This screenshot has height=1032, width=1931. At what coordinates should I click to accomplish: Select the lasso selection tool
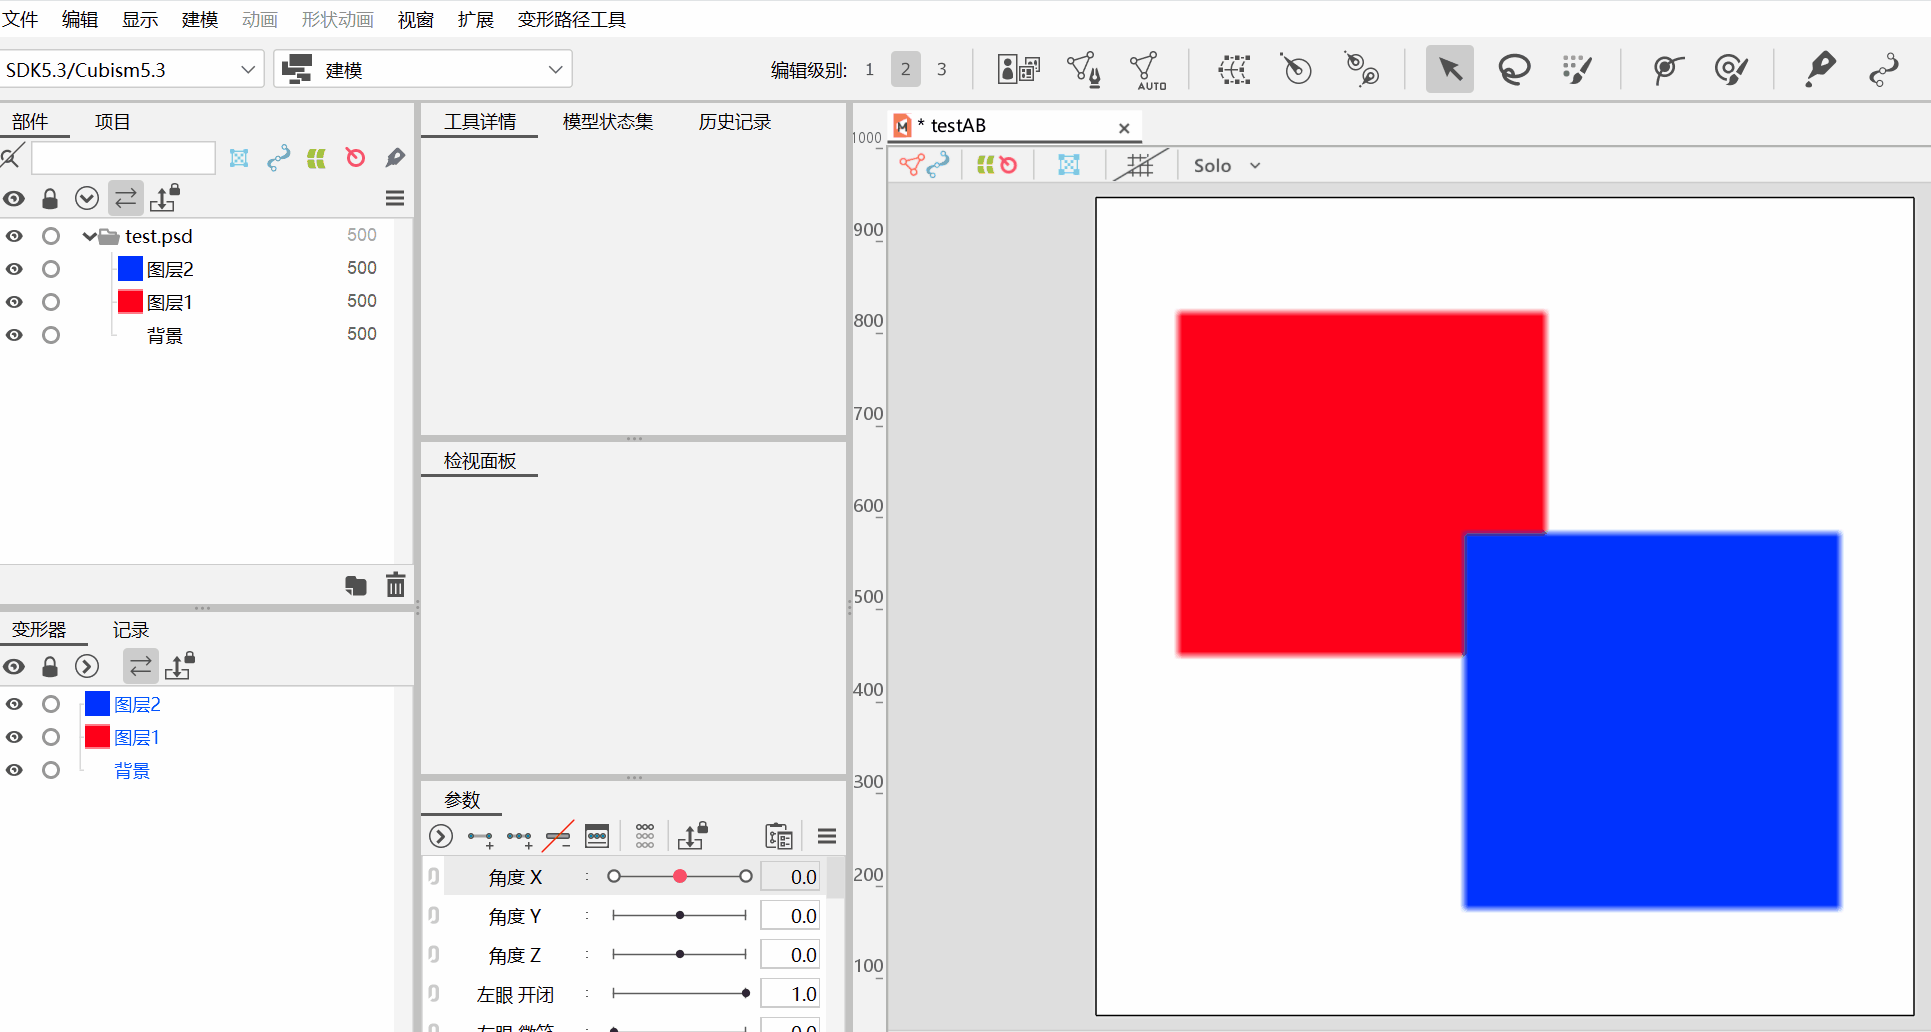[1513, 69]
